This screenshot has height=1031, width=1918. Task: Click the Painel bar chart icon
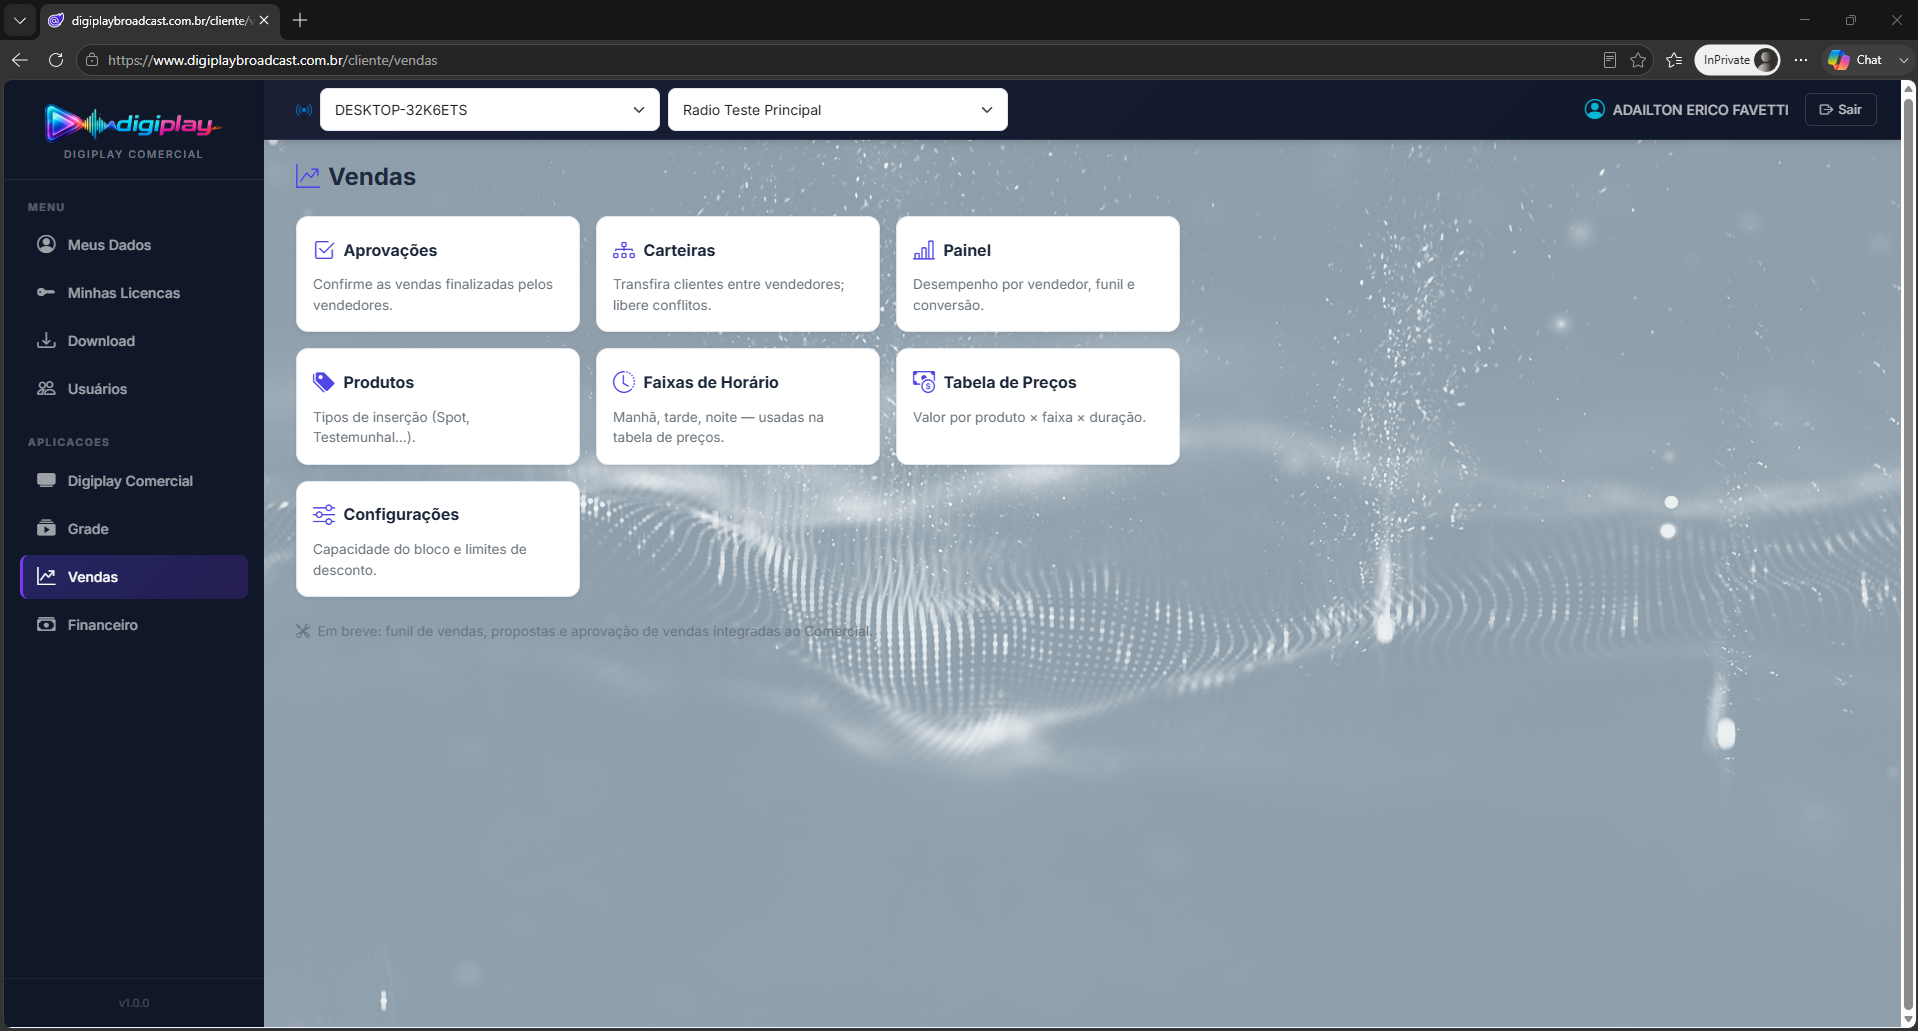tap(924, 250)
